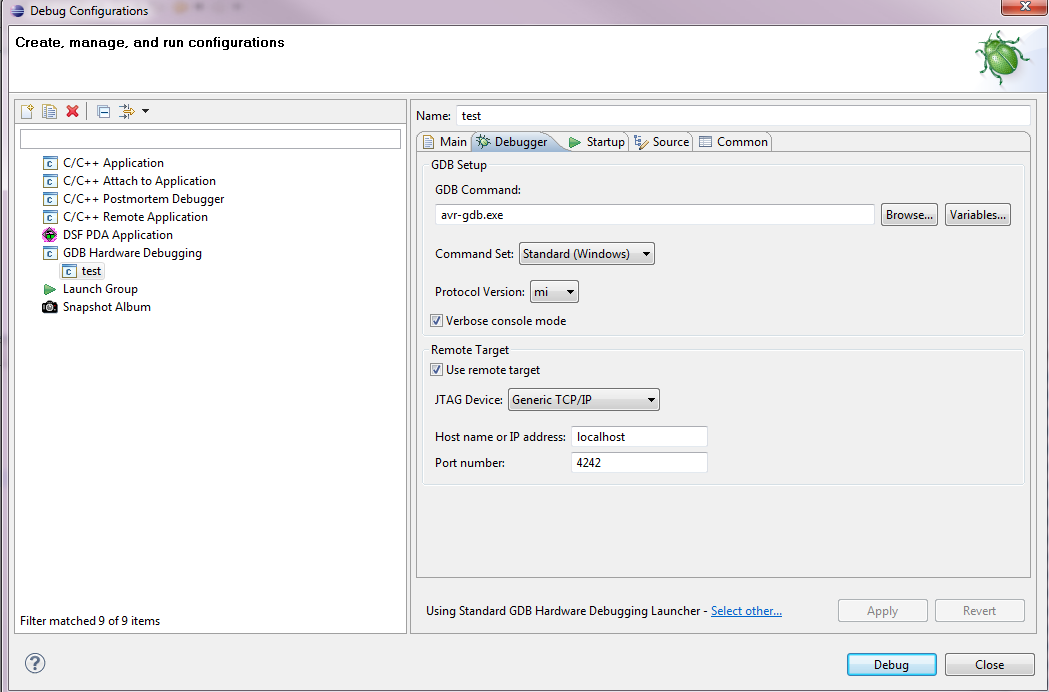Click the Duplicate launch configuration icon
This screenshot has height=692, width=1049.
pos(49,111)
